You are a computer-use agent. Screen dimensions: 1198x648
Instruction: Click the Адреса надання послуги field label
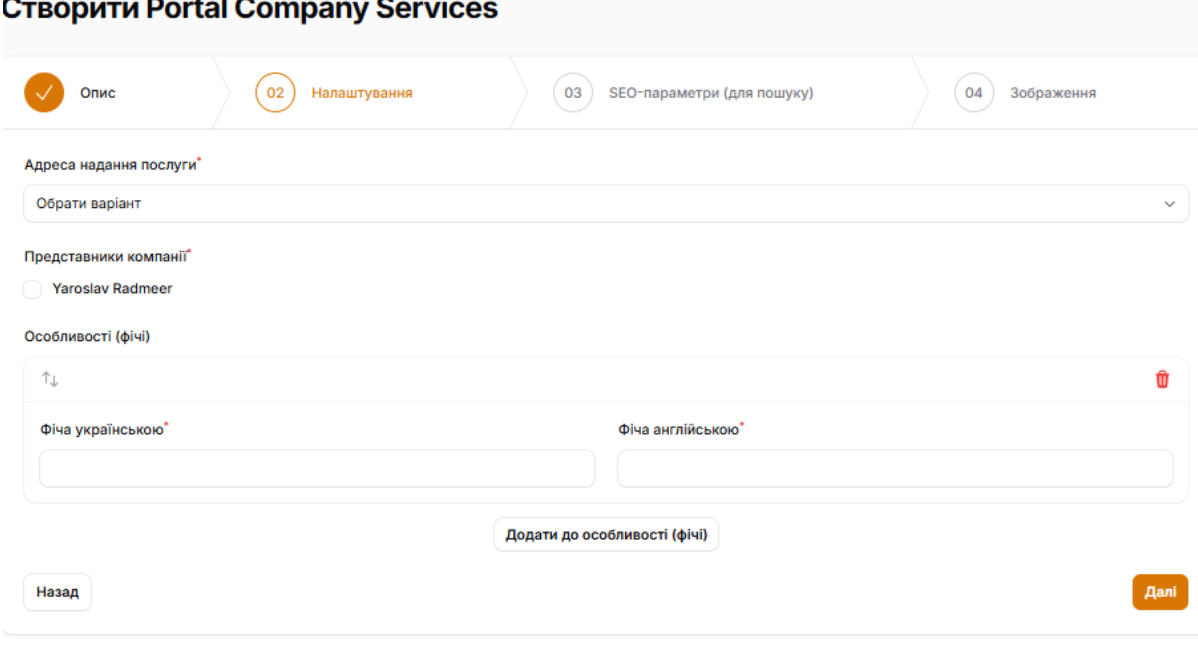pyautogui.click(x=110, y=163)
